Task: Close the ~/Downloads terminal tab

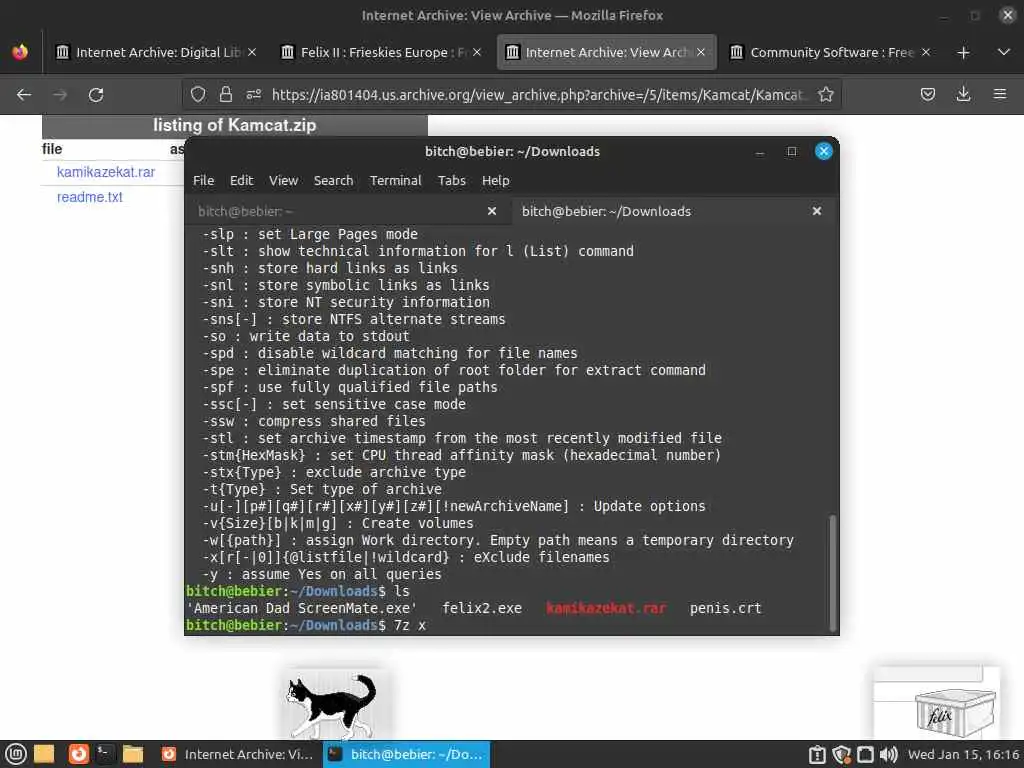Action: click(x=816, y=211)
